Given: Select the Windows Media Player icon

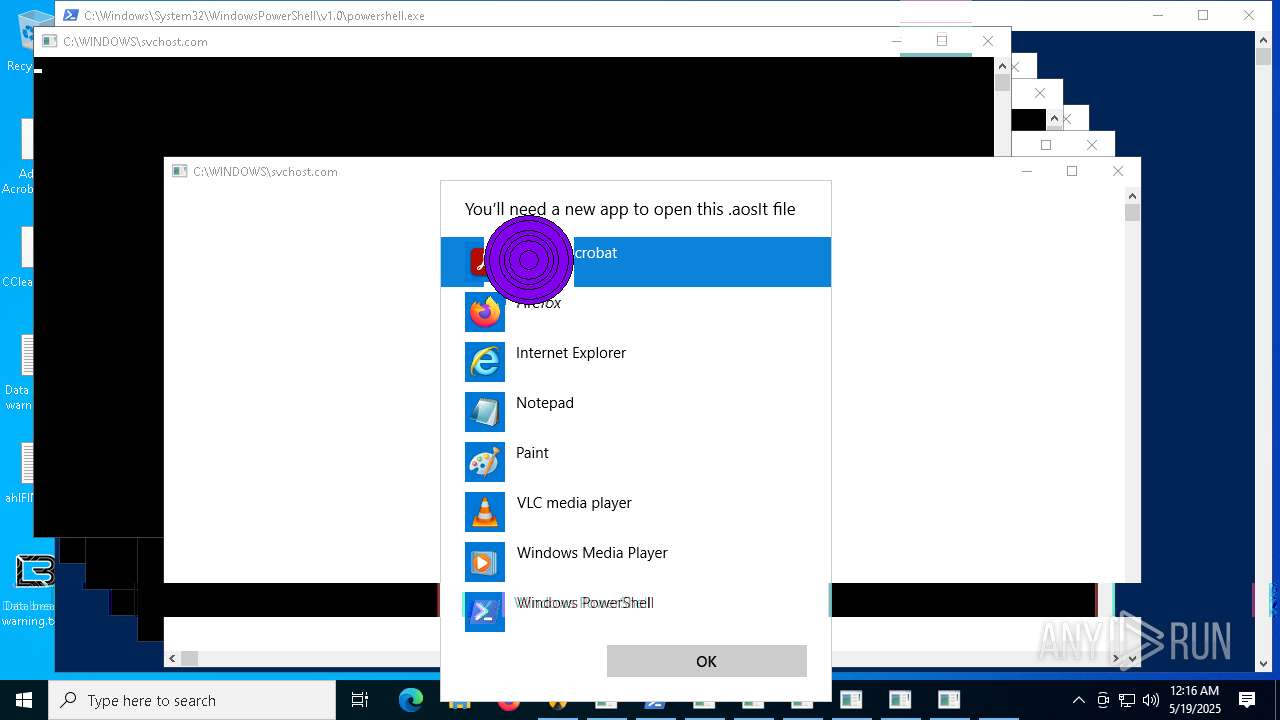Looking at the screenshot, I should (x=485, y=562).
